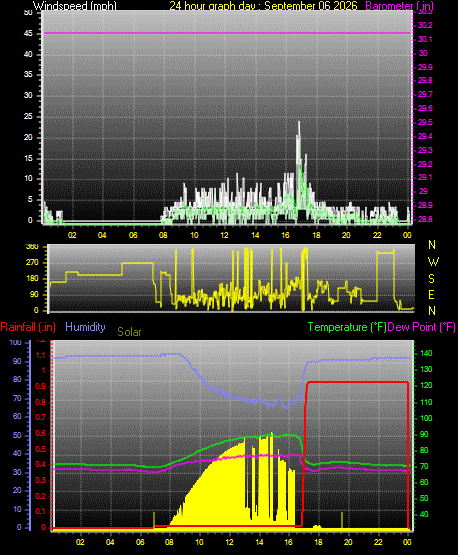The height and width of the screenshot is (555, 458).
Task: Click the 'W' compass direction label
Action: pyautogui.click(x=433, y=262)
